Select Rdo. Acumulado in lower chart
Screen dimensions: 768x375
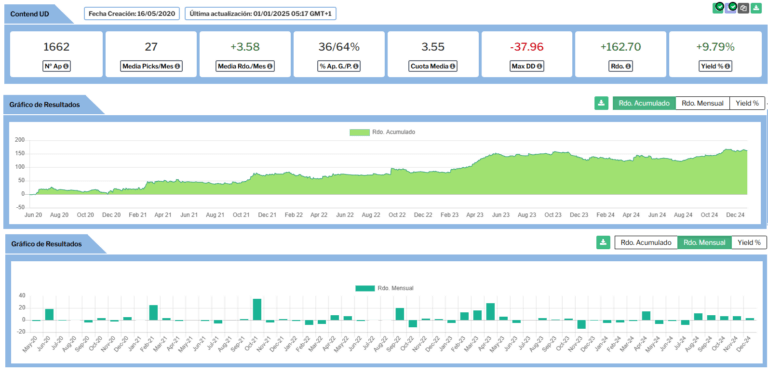click(x=646, y=242)
